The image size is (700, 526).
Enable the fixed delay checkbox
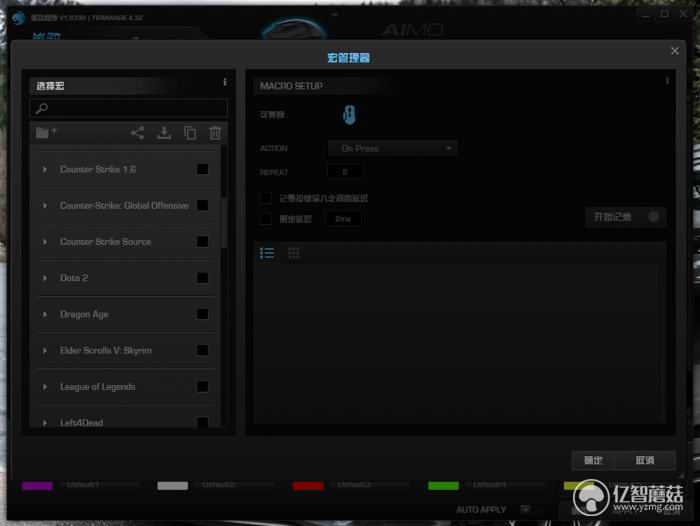[266, 219]
